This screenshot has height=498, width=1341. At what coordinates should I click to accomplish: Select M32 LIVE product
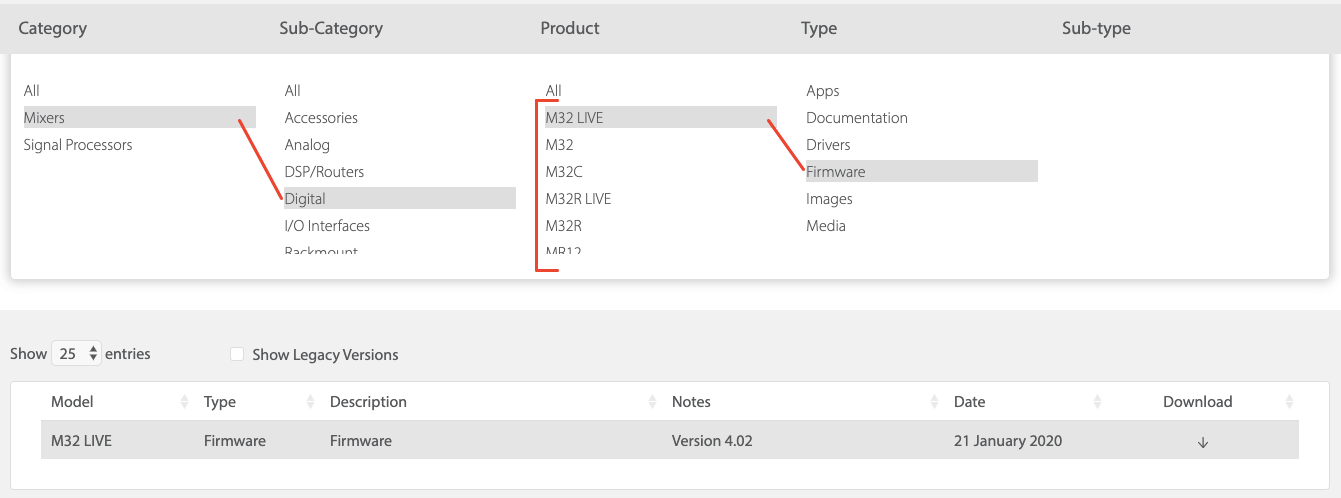click(661, 118)
